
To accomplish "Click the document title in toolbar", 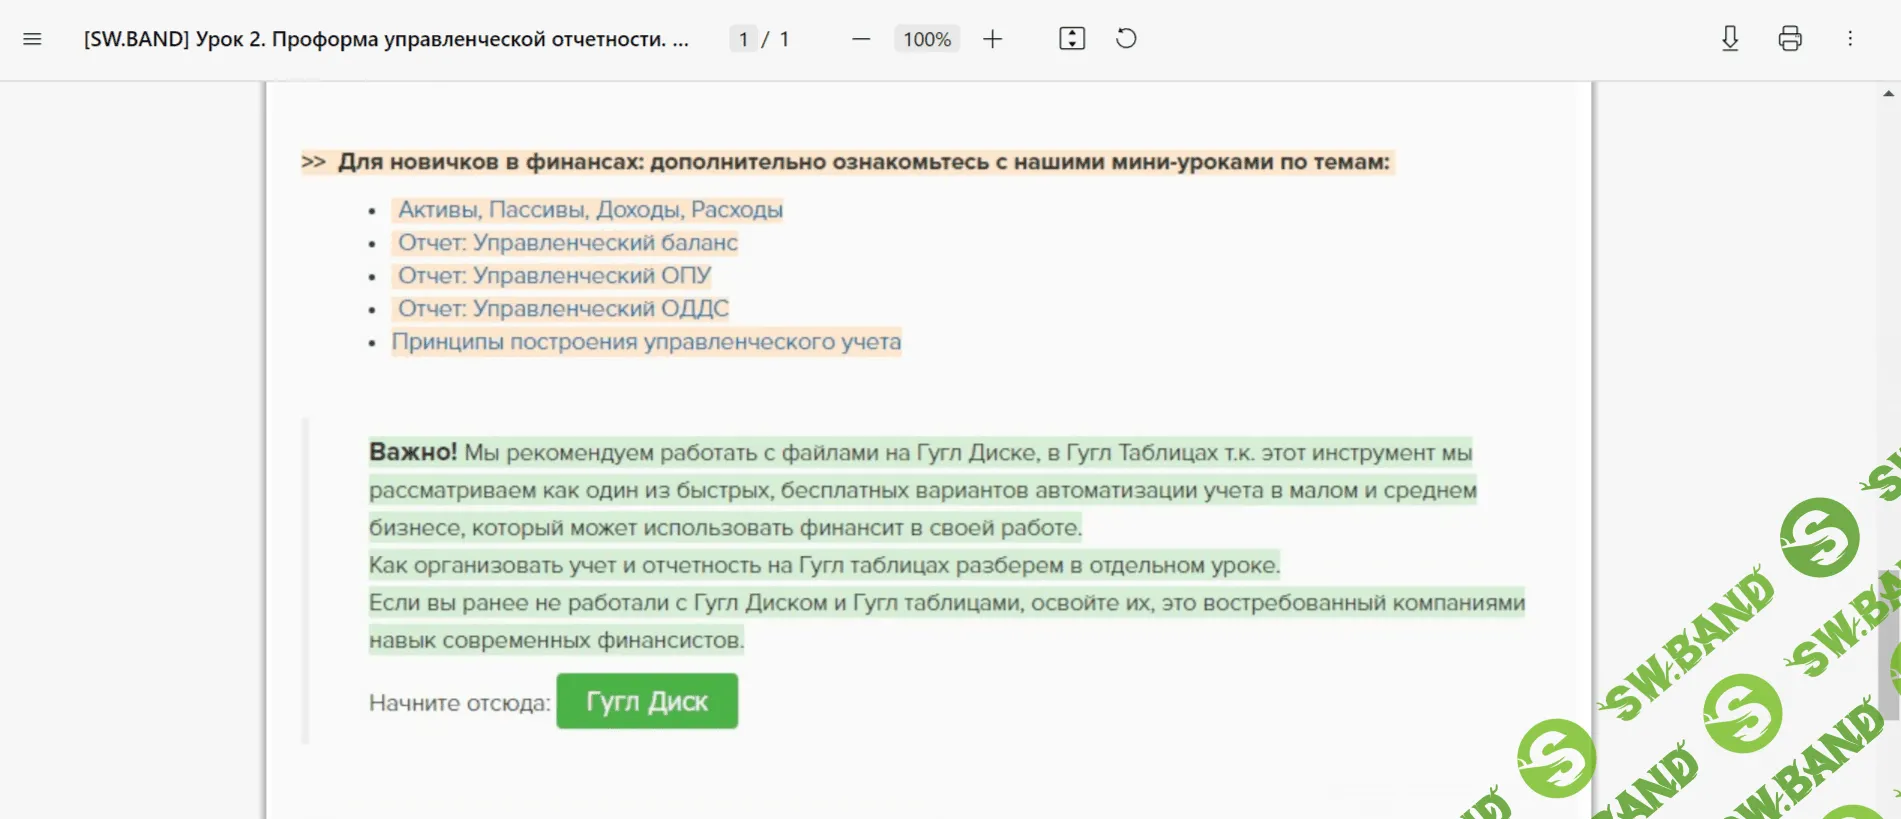I will 386,39.
